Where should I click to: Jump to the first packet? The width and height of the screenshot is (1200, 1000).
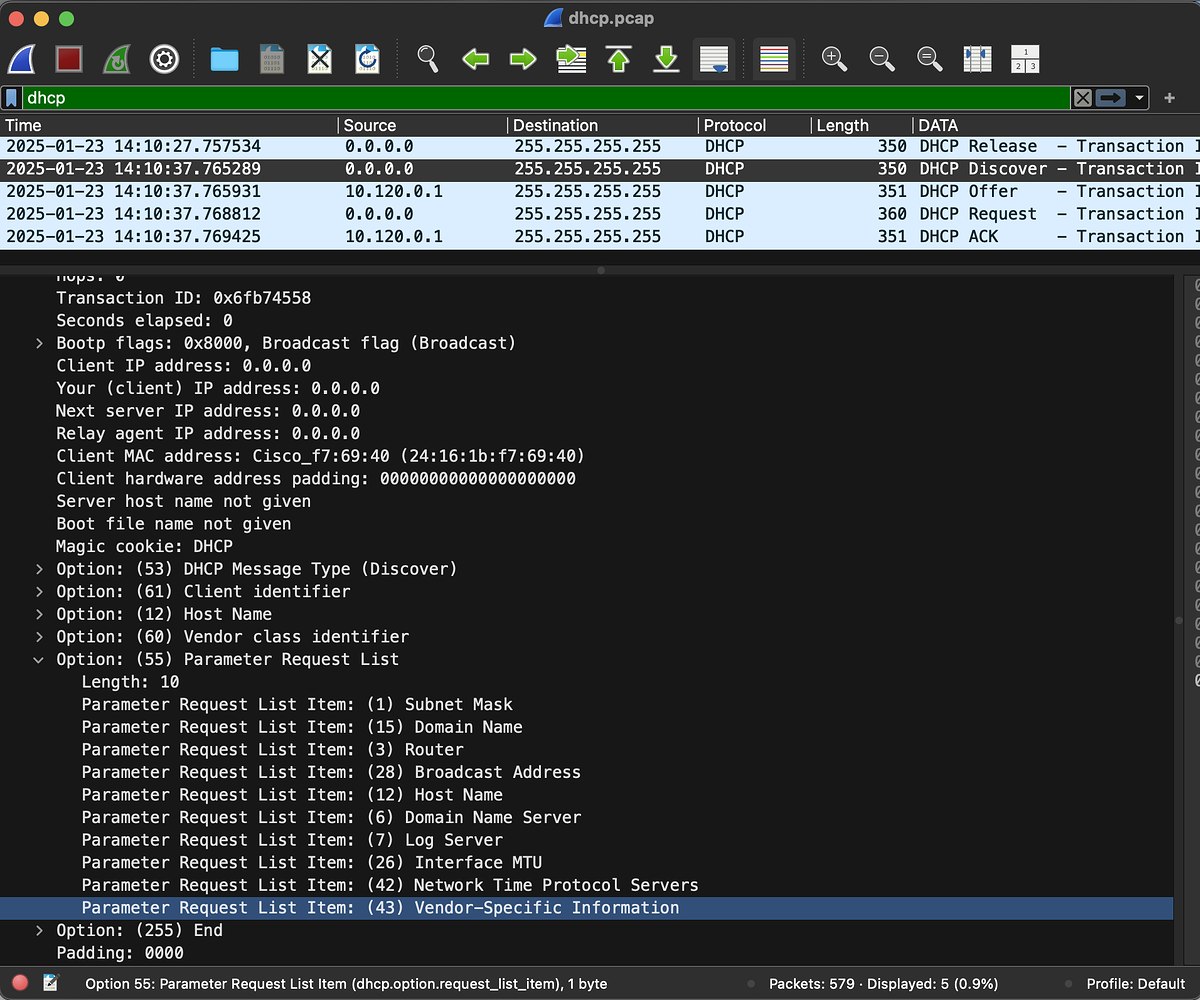click(x=619, y=59)
